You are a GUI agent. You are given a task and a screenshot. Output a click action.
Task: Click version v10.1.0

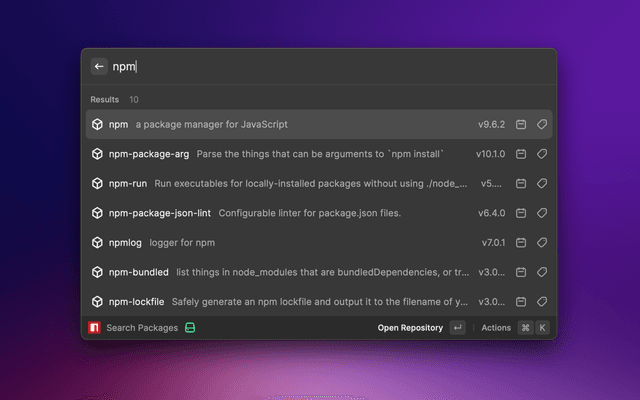[491, 154]
